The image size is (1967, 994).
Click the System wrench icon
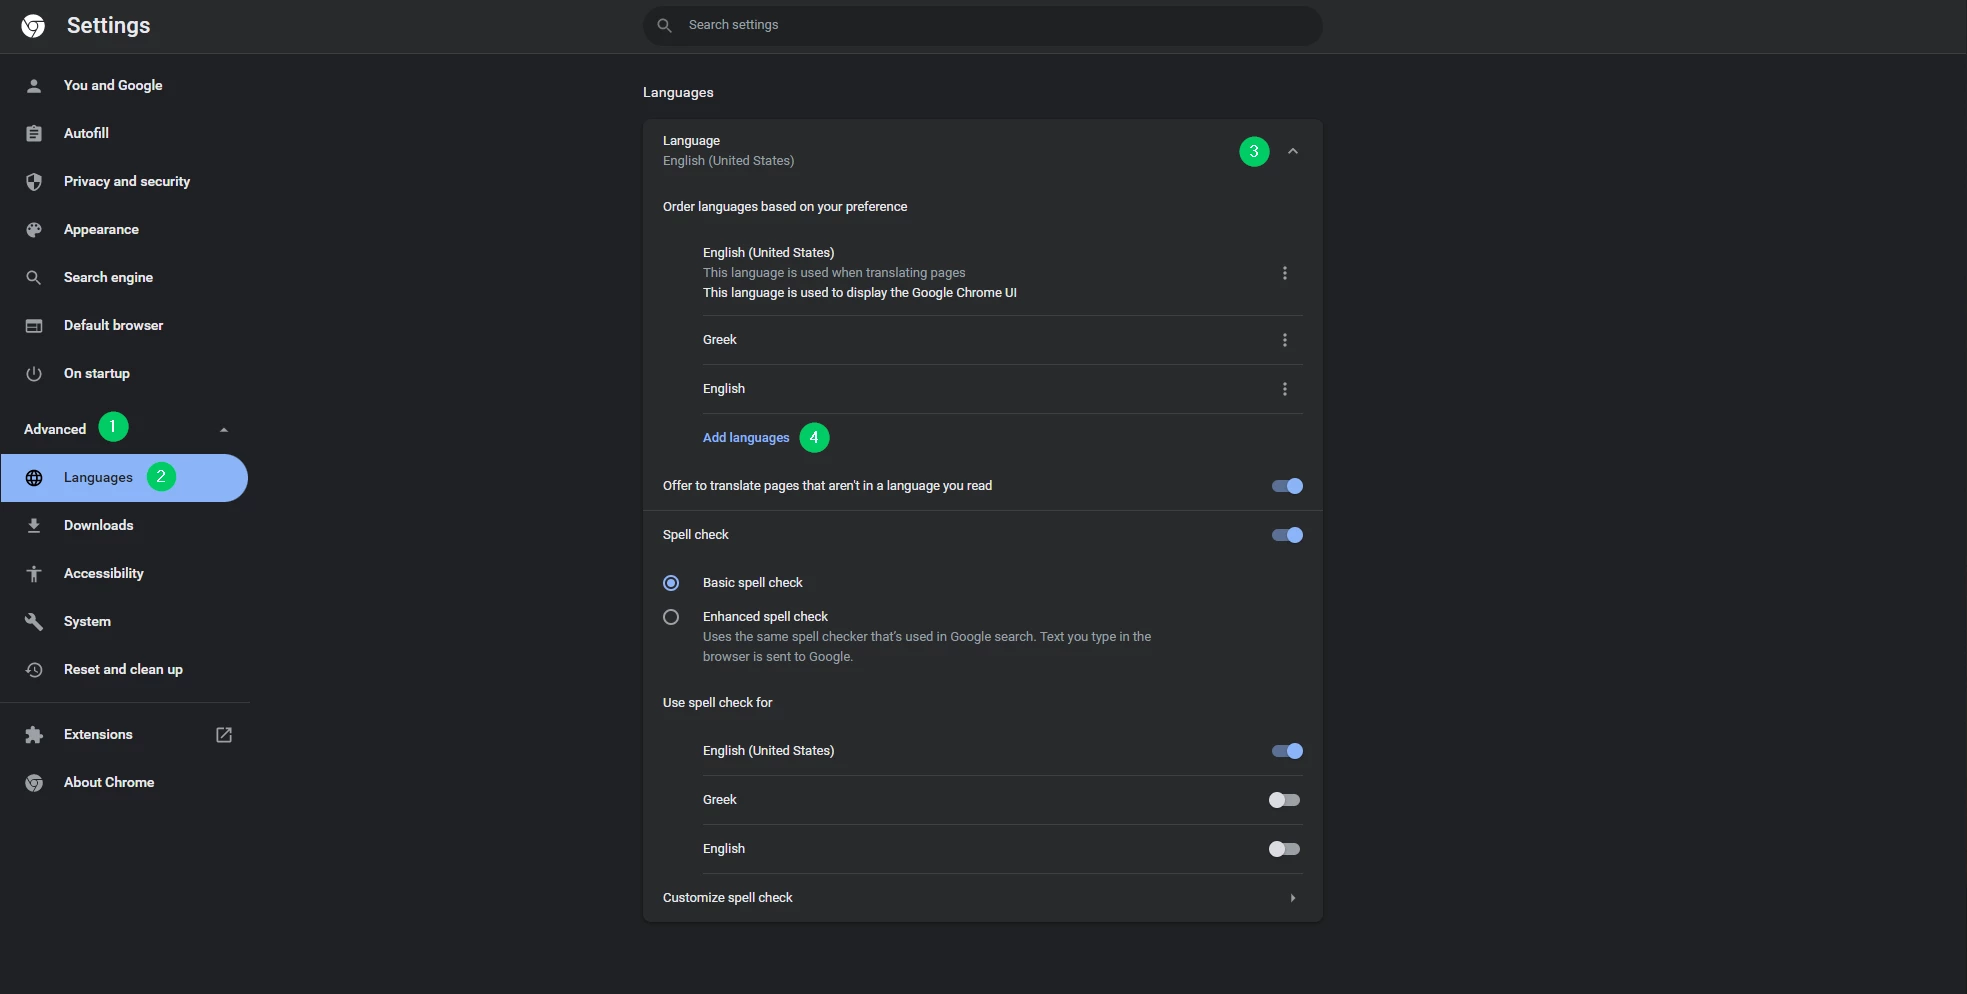[34, 622]
